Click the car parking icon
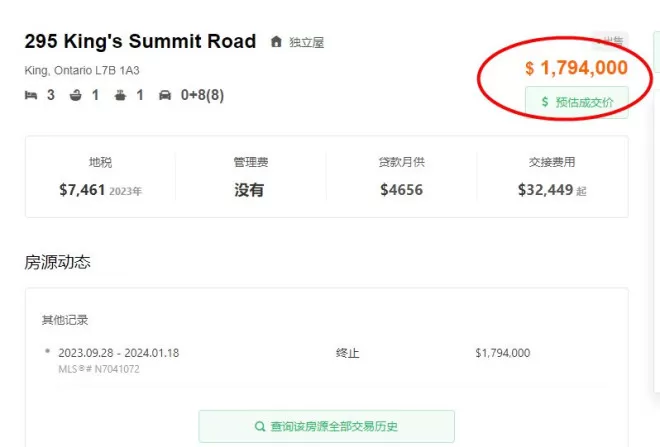 click(165, 96)
